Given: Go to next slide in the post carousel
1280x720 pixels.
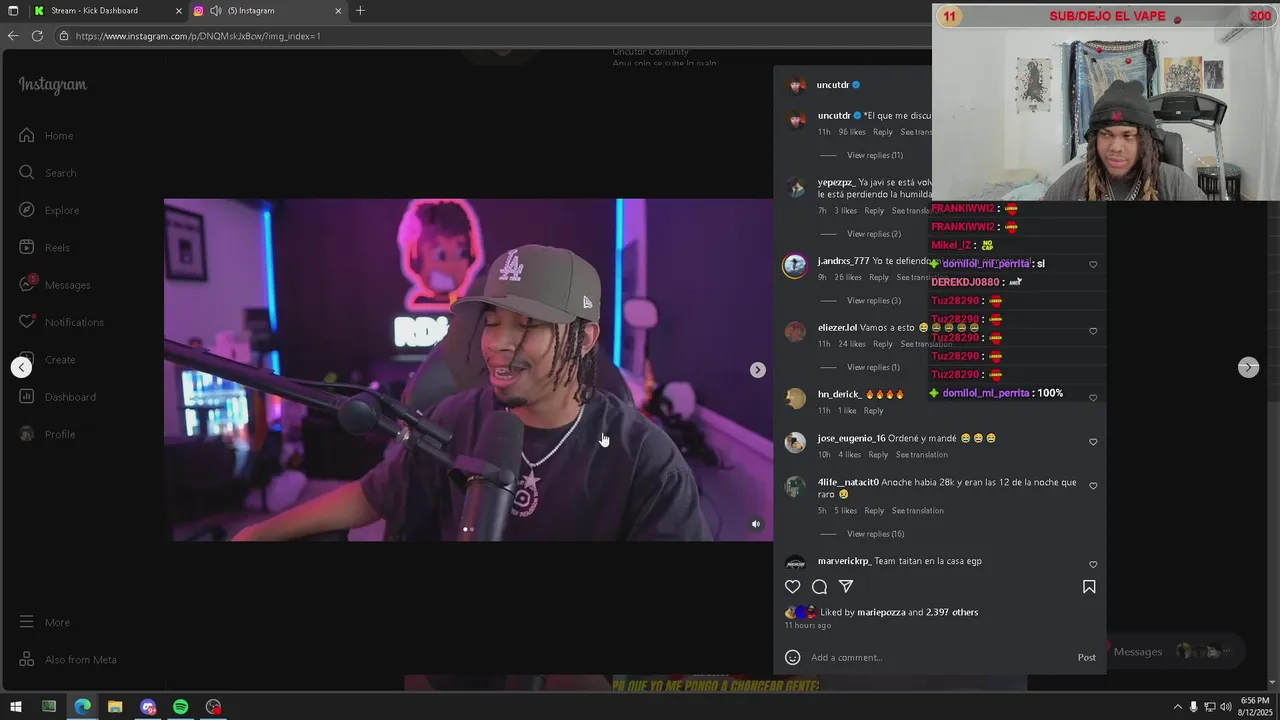Looking at the screenshot, I should click(758, 370).
